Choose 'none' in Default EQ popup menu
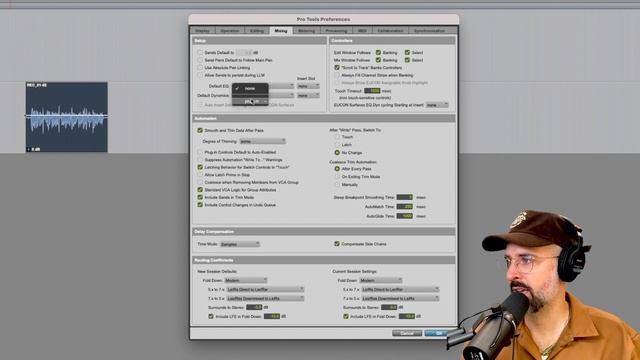Image resolution: width=640 pixels, height=360 pixels. coord(250,89)
